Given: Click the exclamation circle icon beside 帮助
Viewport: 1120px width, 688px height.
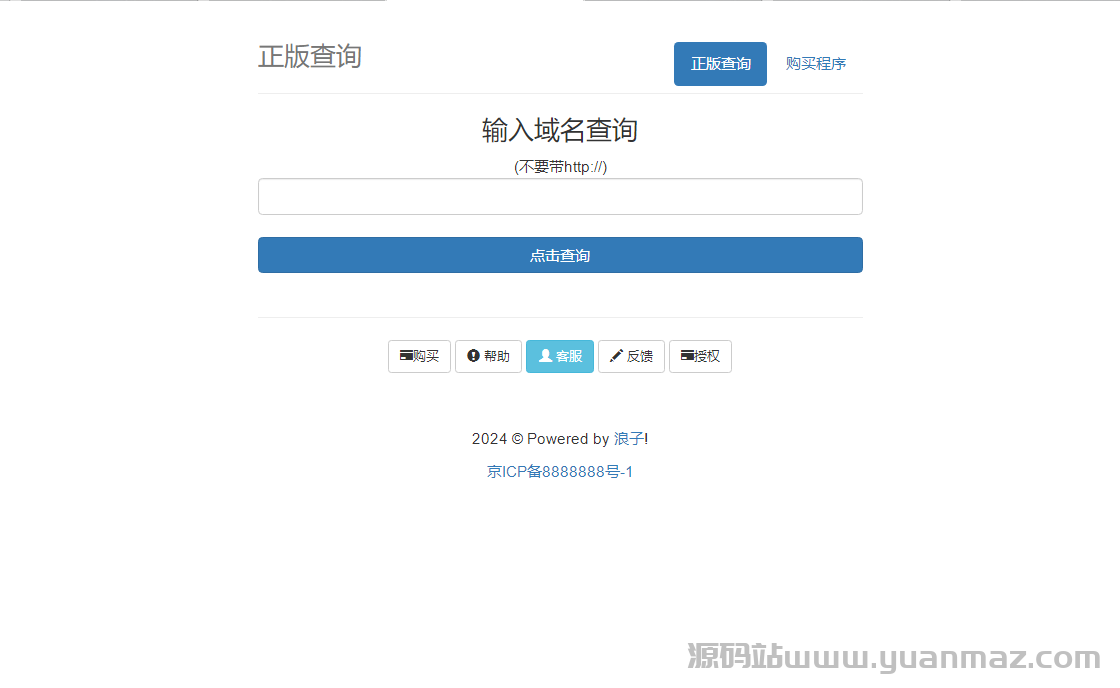Looking at the screenshot, I should [x=473, y=356].
